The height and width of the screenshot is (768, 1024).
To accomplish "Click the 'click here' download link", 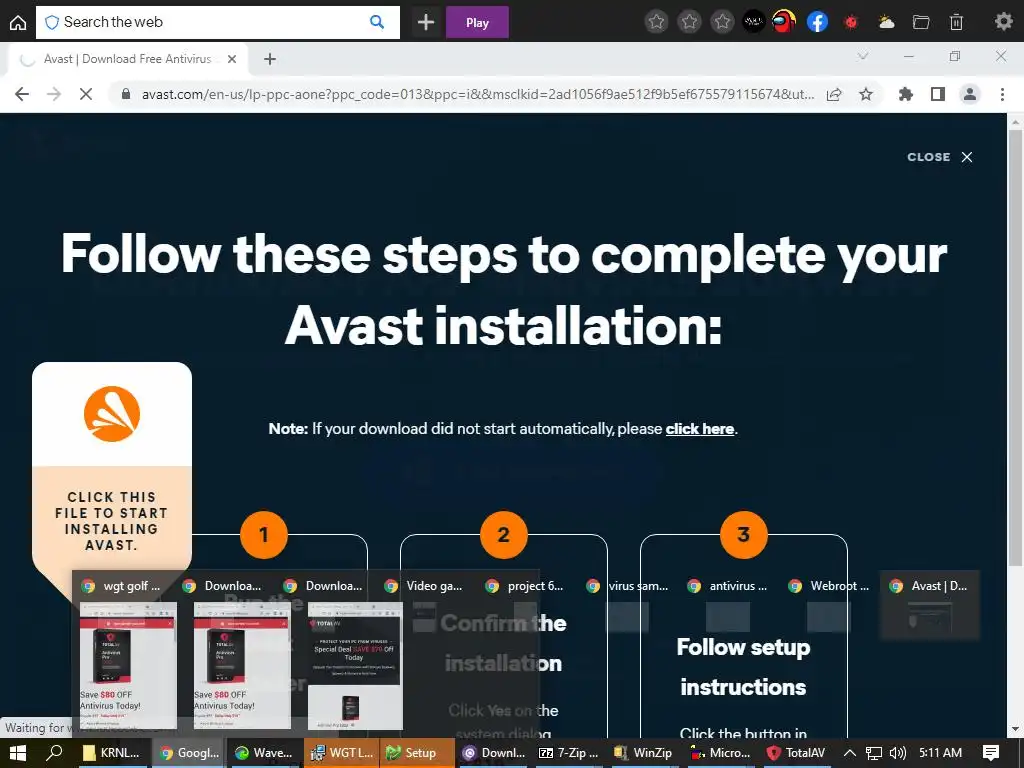I will [x=699, y=429].
